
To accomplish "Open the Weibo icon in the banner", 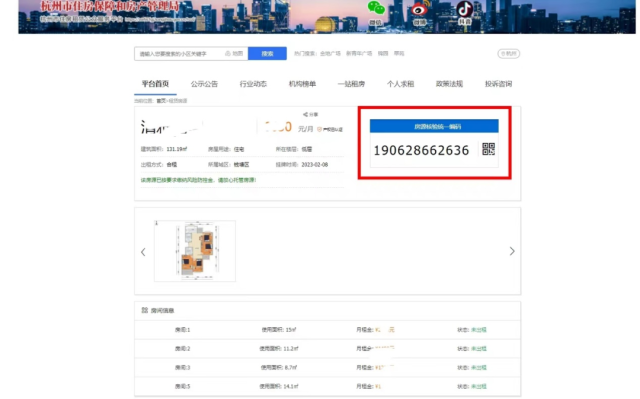I will [420, 9].
